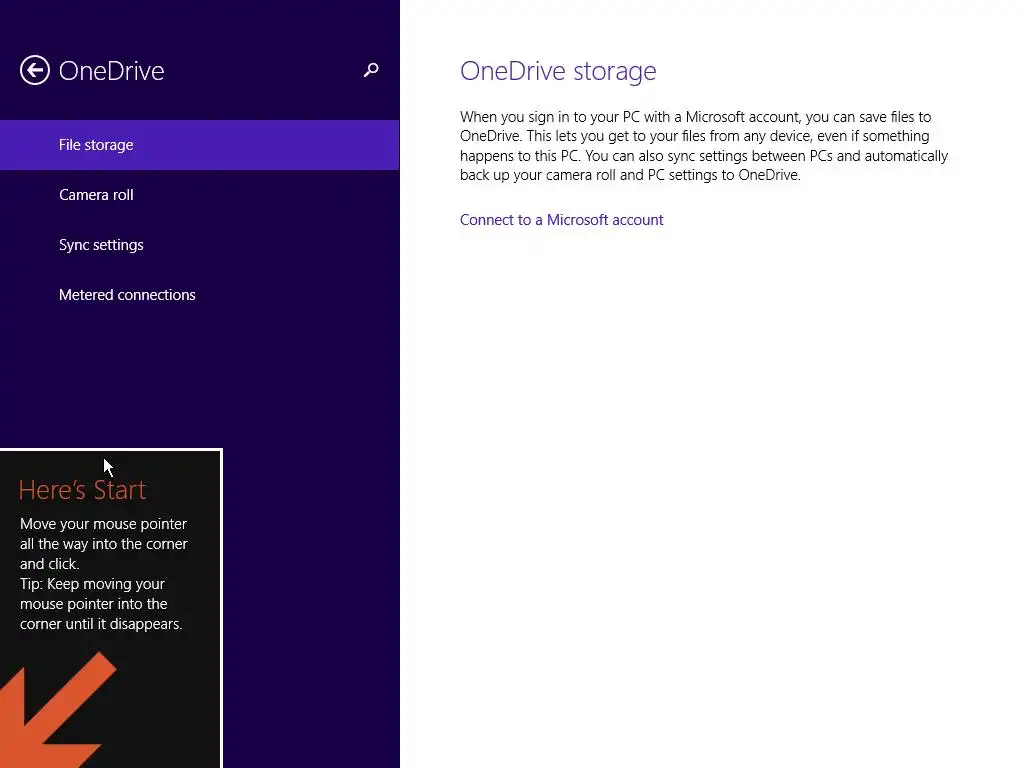Click the 'Move your mouse pointer' instruction text
1024x768 pixels.
pos(103,543)
